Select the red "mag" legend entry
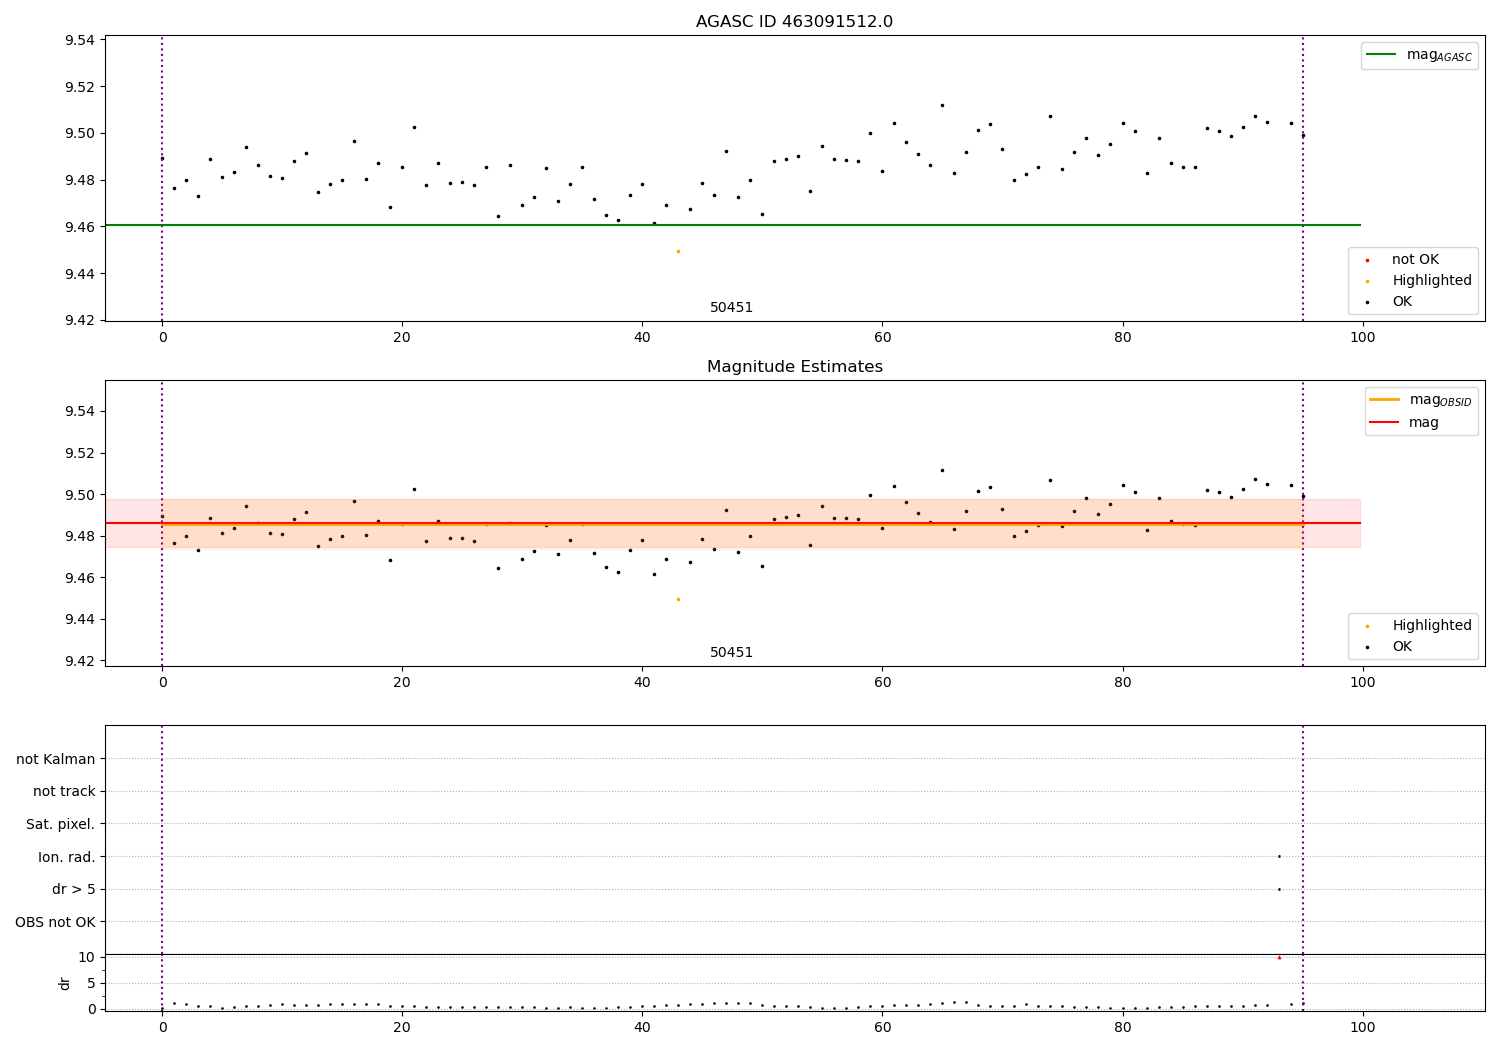 [x=1404, y=423]
